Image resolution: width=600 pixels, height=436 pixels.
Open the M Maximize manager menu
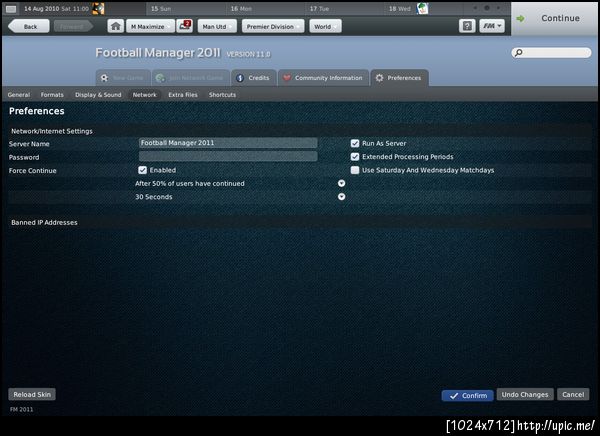coord(150,26)
